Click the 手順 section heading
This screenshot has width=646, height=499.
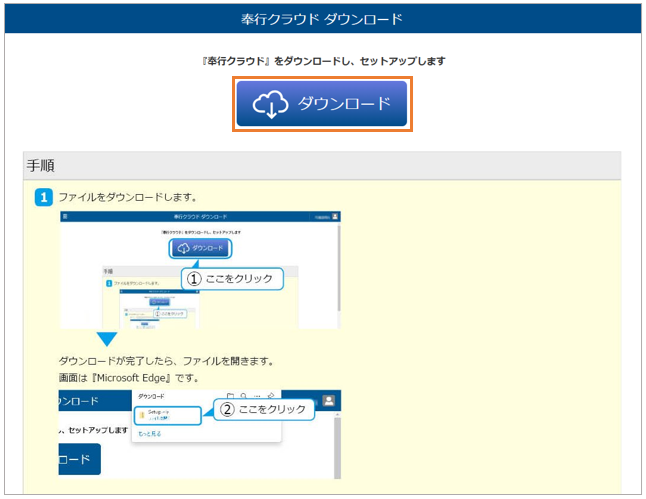pyautogui.click(x=40, y=166)
